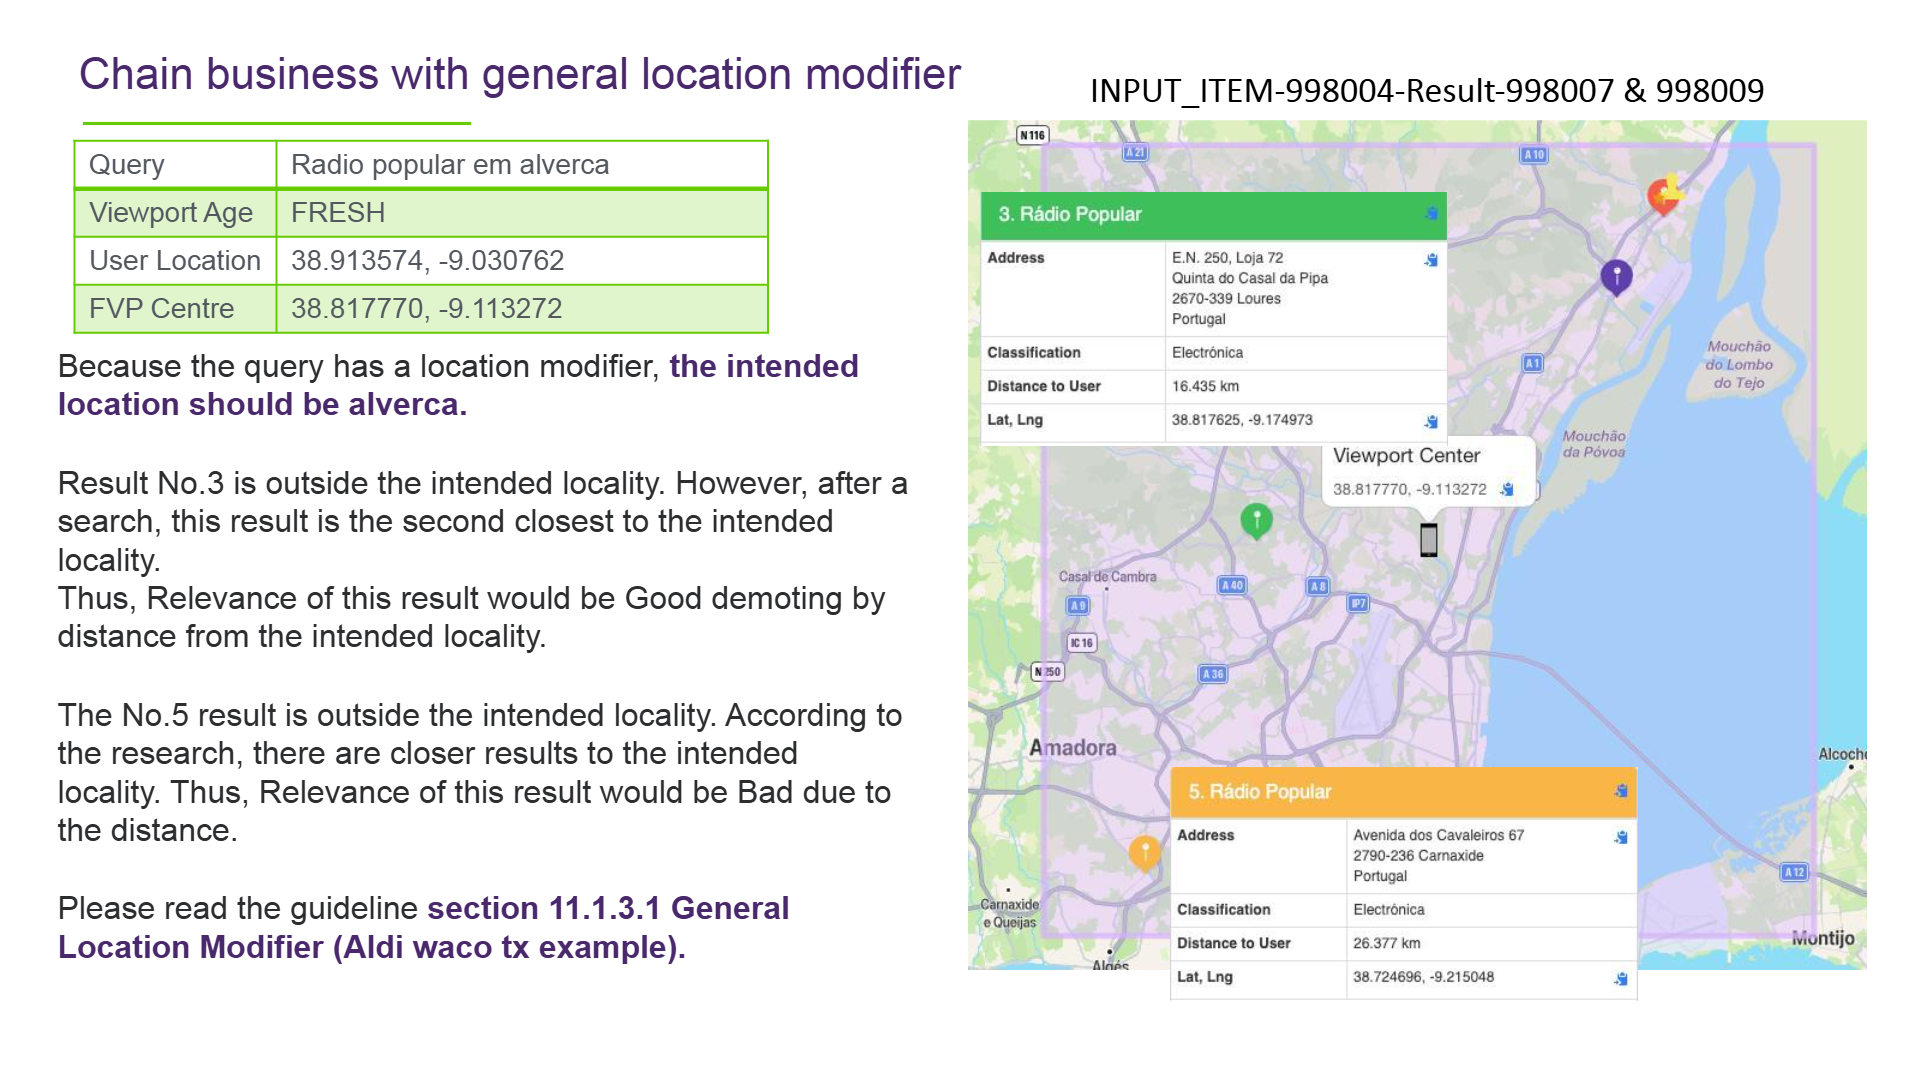1920x1080 pixels.
Task: Click the A10 highway shield
Action: click(x=1534, y=155)
